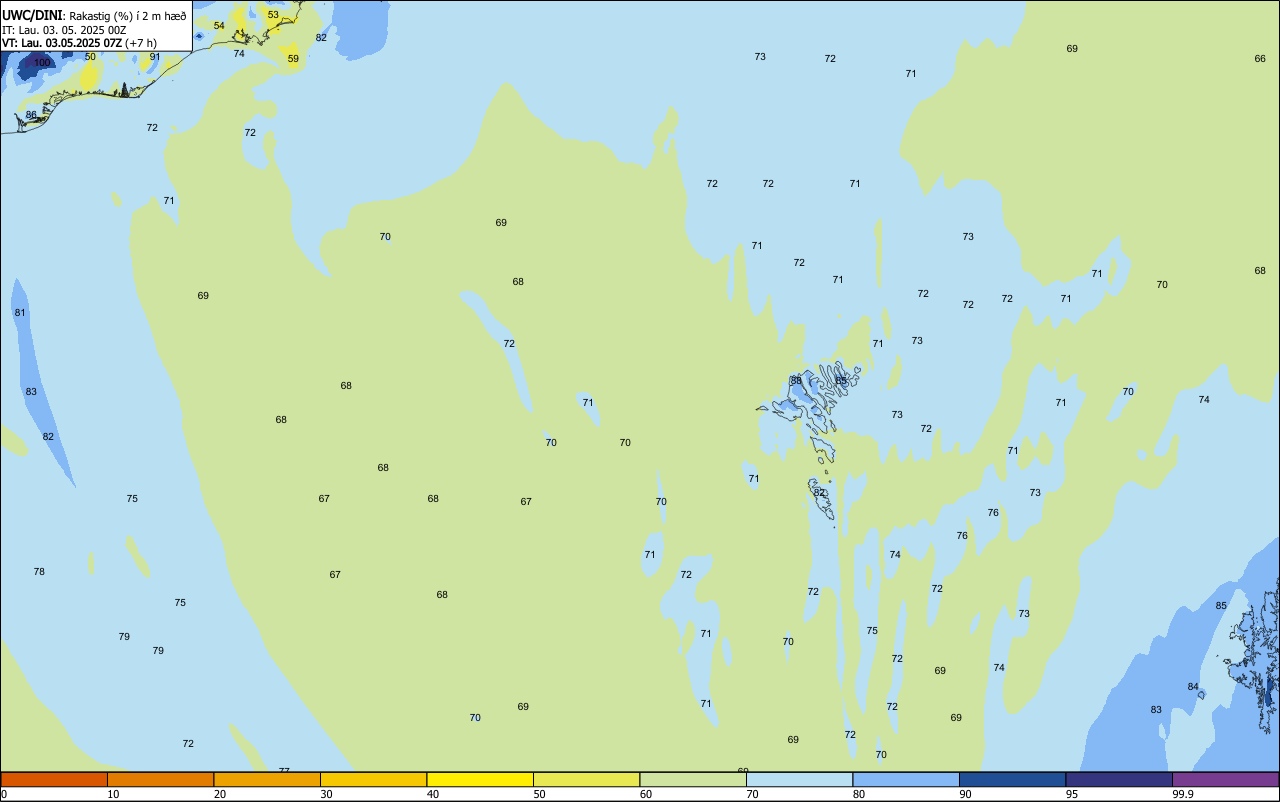The width and height of the screenshot is (1280, 802).
Task: Click the "99.9" legend tick label
Action: (1184, 794)
